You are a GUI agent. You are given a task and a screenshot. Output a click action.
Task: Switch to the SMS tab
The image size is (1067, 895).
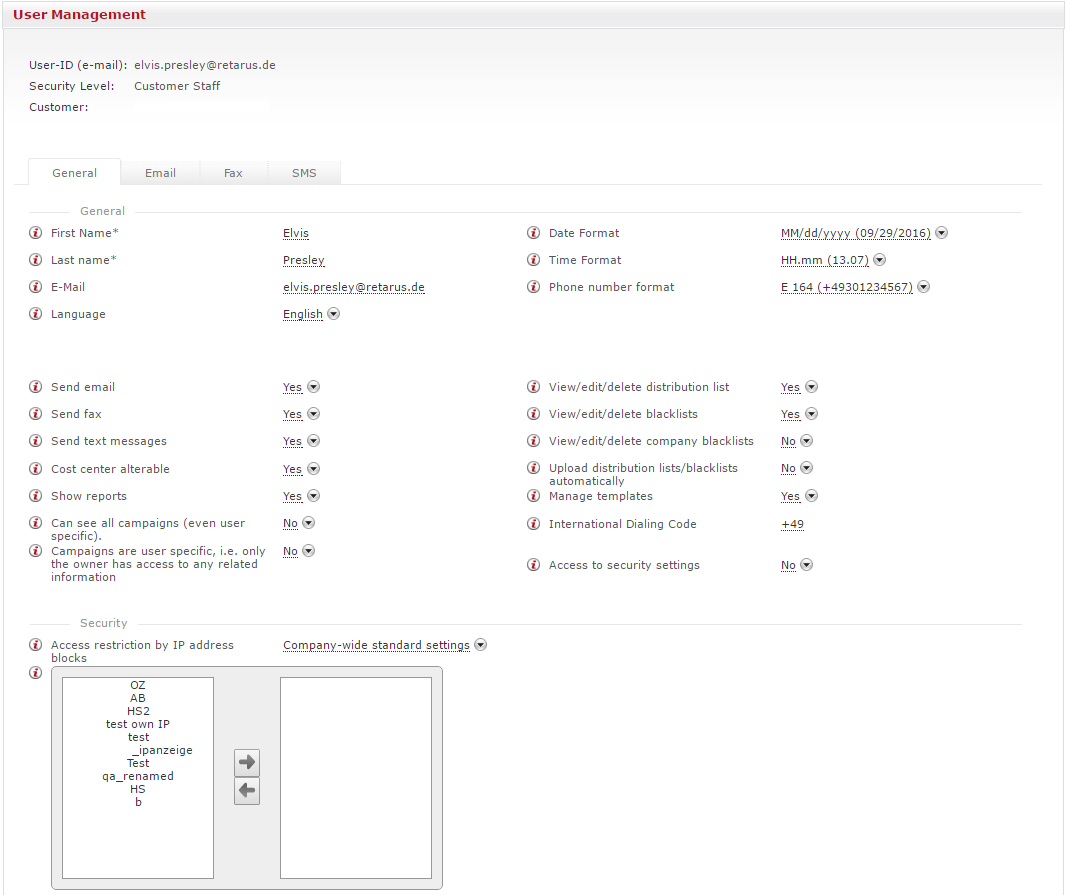pos(304,173)
